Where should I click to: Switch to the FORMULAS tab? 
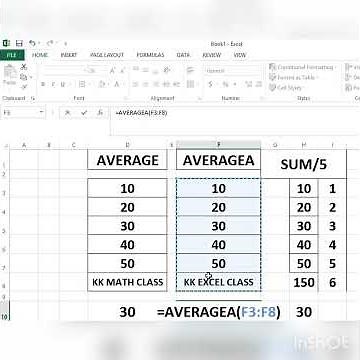point(150,55)
